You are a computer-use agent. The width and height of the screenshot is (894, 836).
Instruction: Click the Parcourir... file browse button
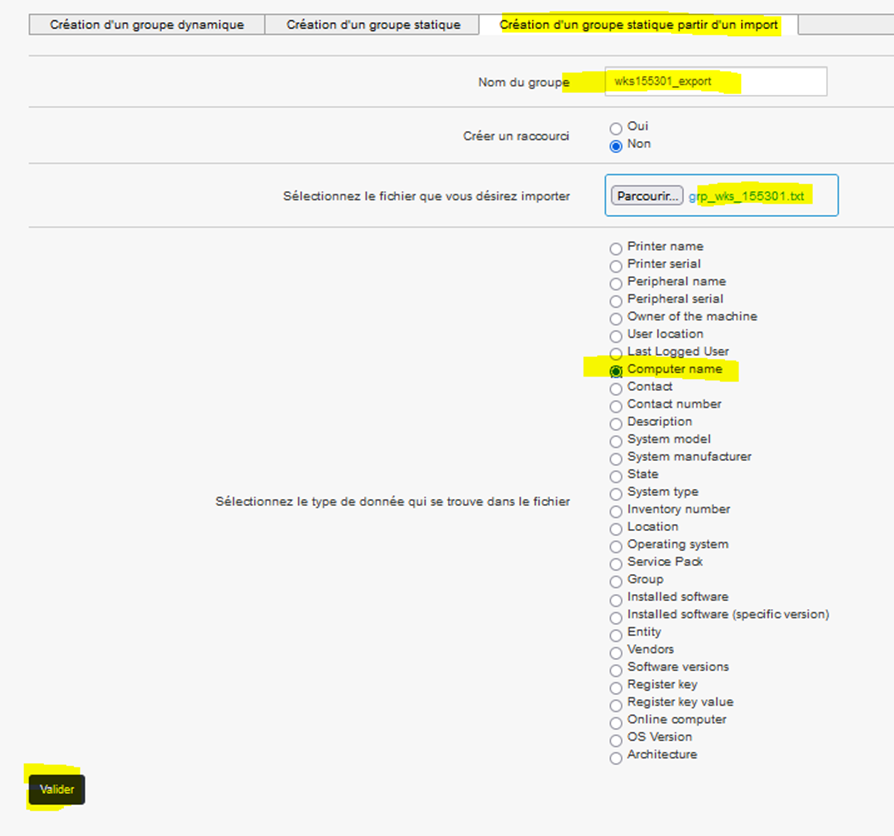[x=647, y=196]
